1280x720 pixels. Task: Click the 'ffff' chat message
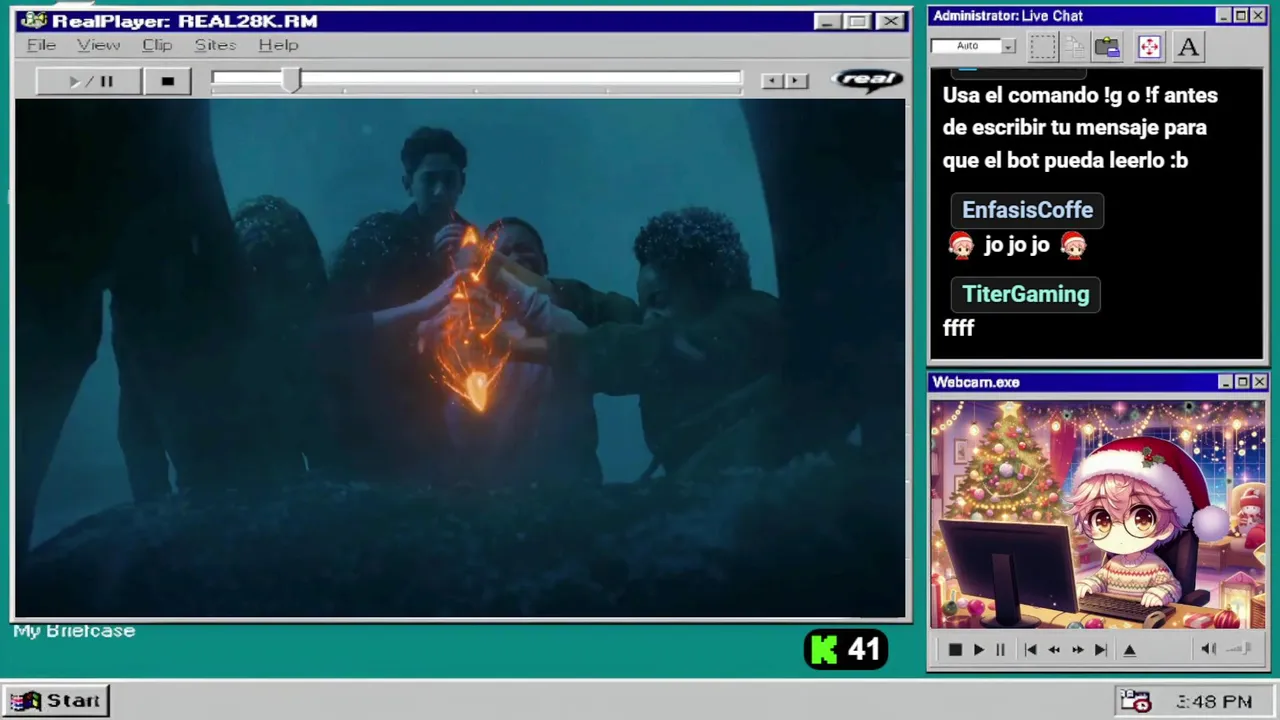[958, 328]
